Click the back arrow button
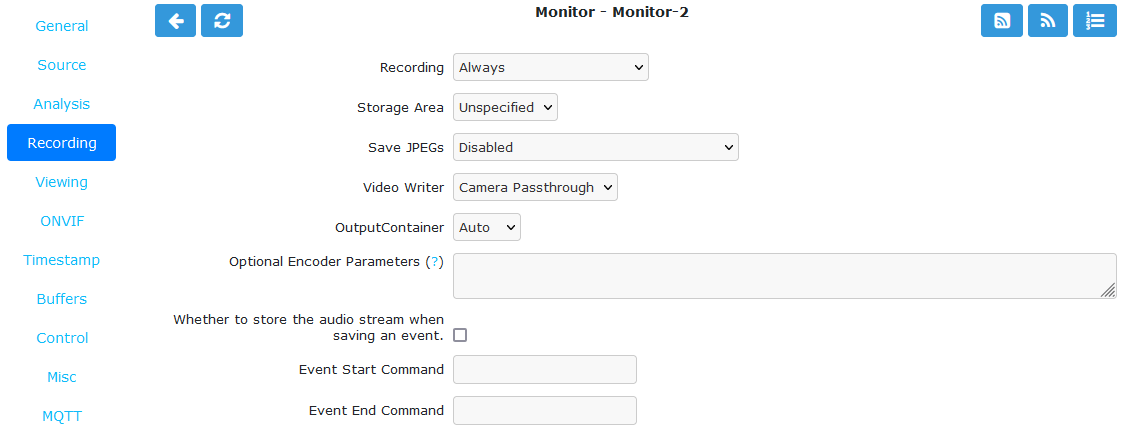The width and height of the screenshot is (1131, 440). (x=175, y=20)
